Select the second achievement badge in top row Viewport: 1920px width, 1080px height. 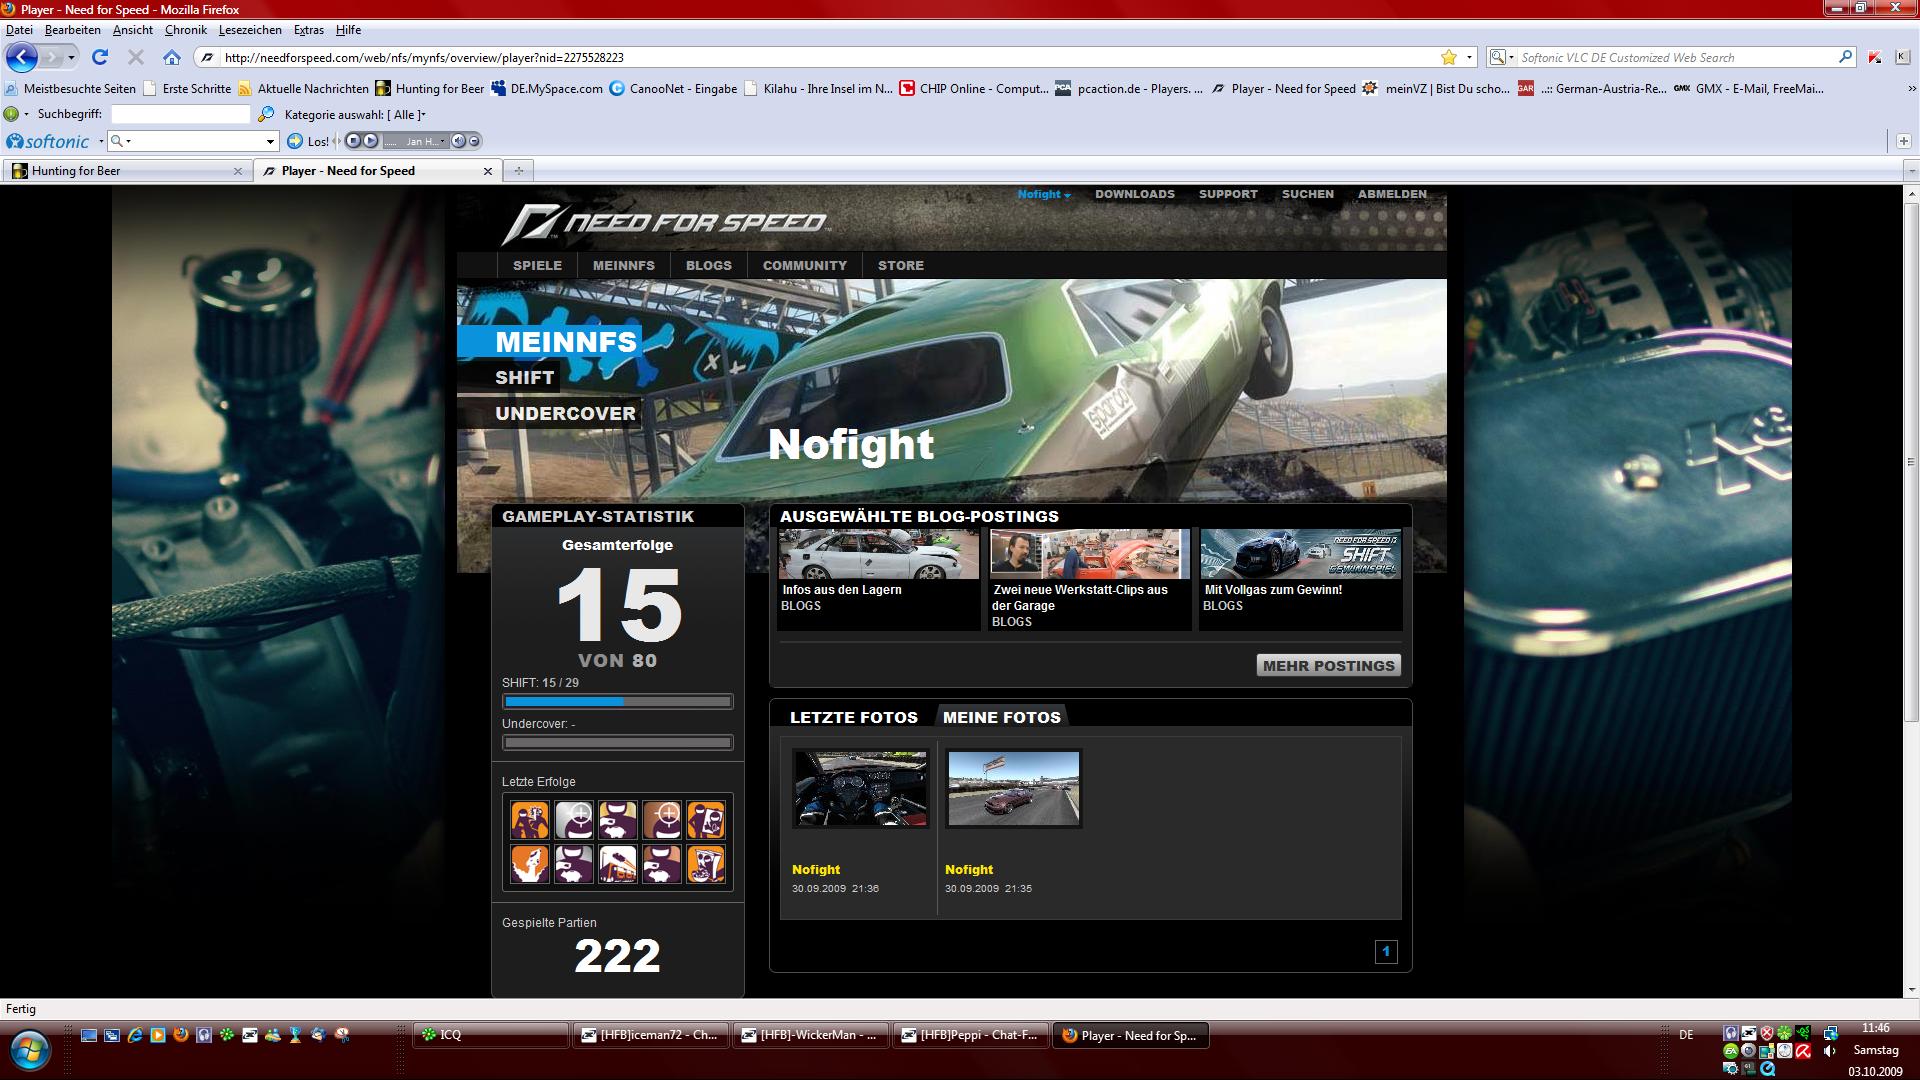pyautogui.click(x=573, y=820)
